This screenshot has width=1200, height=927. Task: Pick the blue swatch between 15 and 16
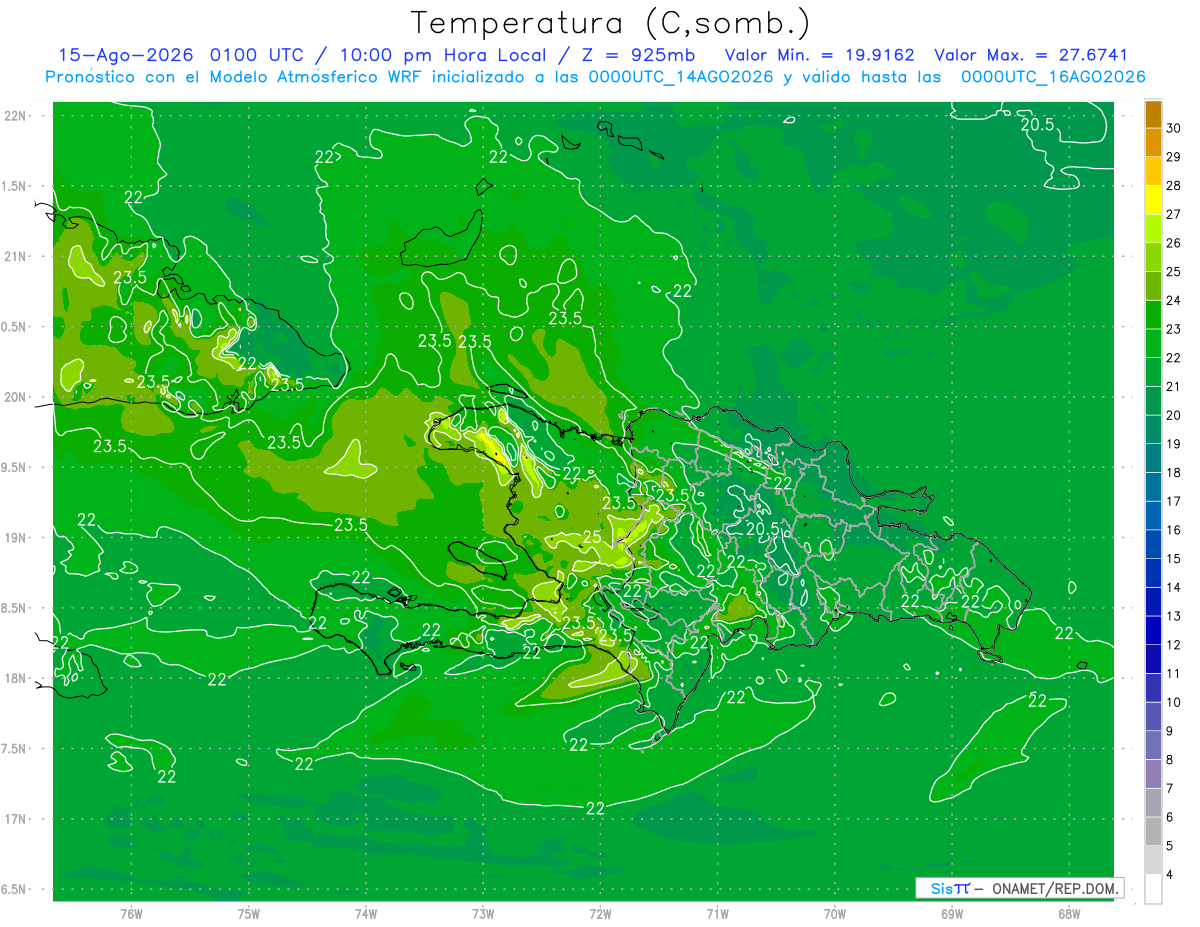pyautogui.click(x=1153, y=544)
